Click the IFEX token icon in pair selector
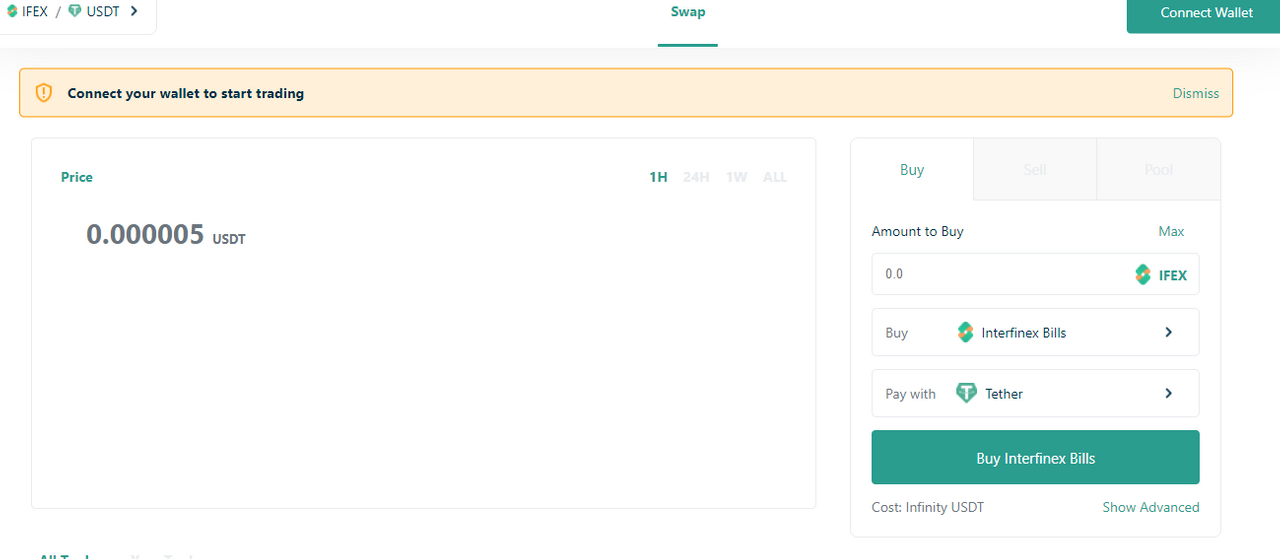Screen dimensions: 1280x559 (12, 12)
